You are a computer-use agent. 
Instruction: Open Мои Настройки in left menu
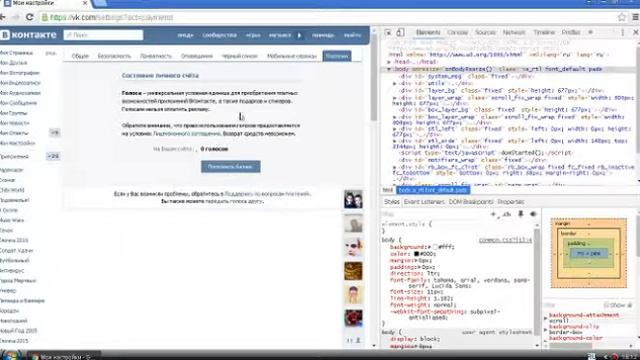pos(18,143)
